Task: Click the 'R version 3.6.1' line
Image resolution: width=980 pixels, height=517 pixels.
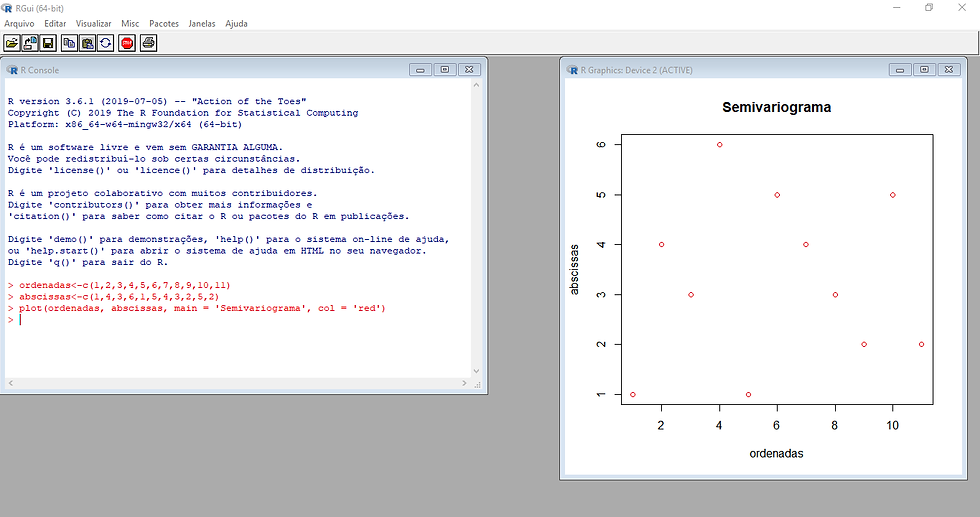Action: click(157, 101)
